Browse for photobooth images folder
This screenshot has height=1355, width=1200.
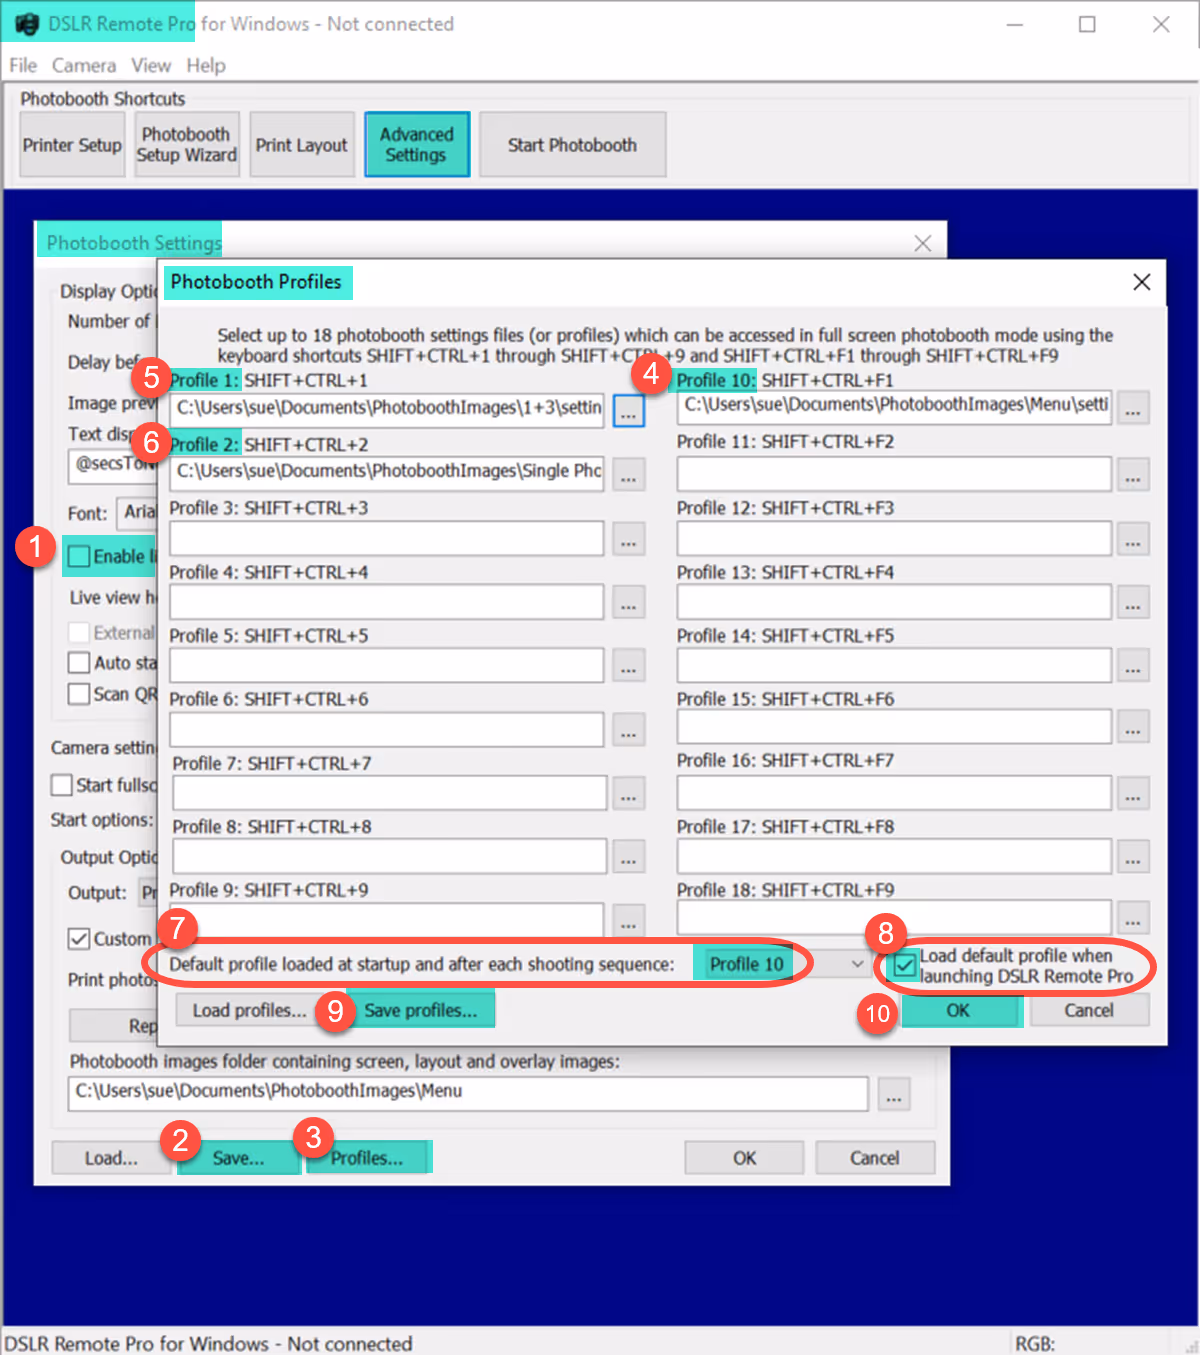click(x=894, y=1094)
